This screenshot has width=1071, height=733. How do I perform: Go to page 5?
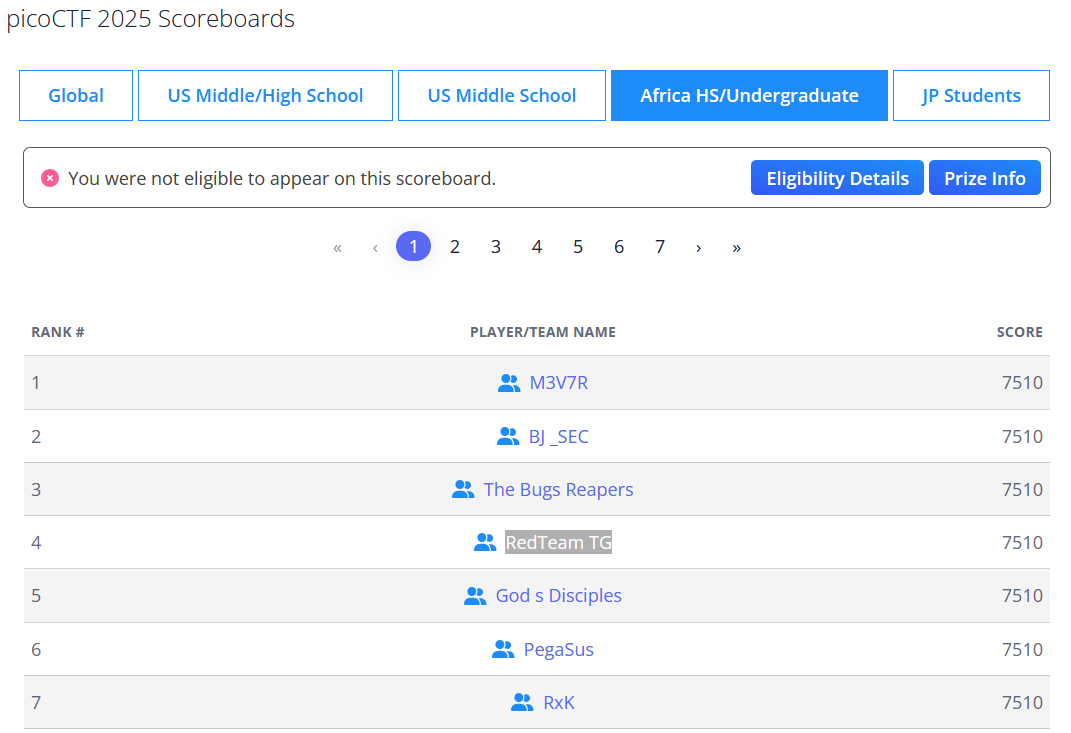click(578, 247)
